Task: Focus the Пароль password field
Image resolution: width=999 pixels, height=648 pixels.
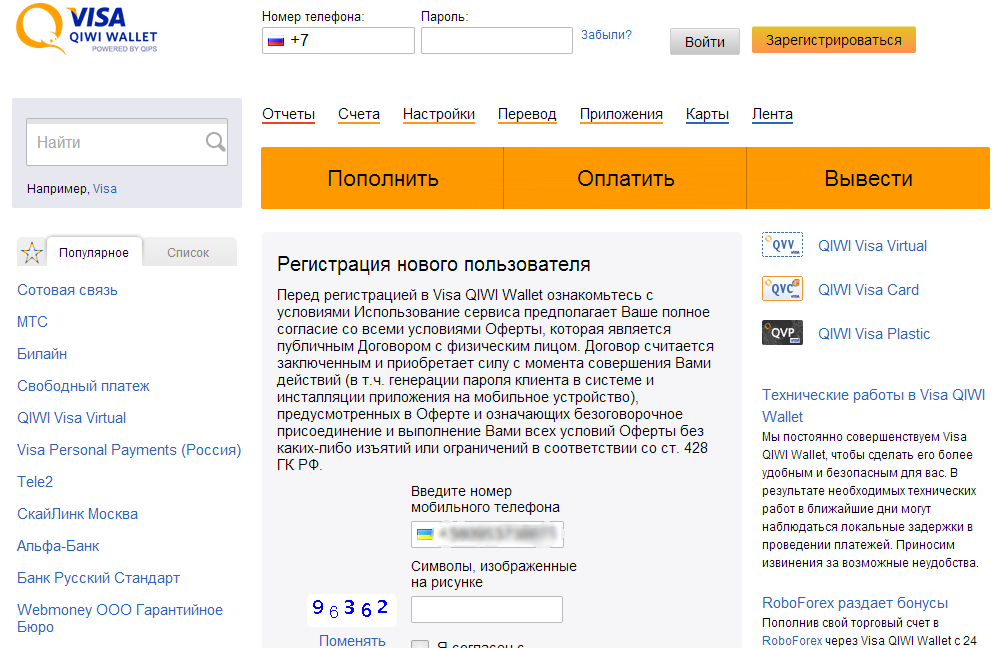Action: [x=497, y=40]
